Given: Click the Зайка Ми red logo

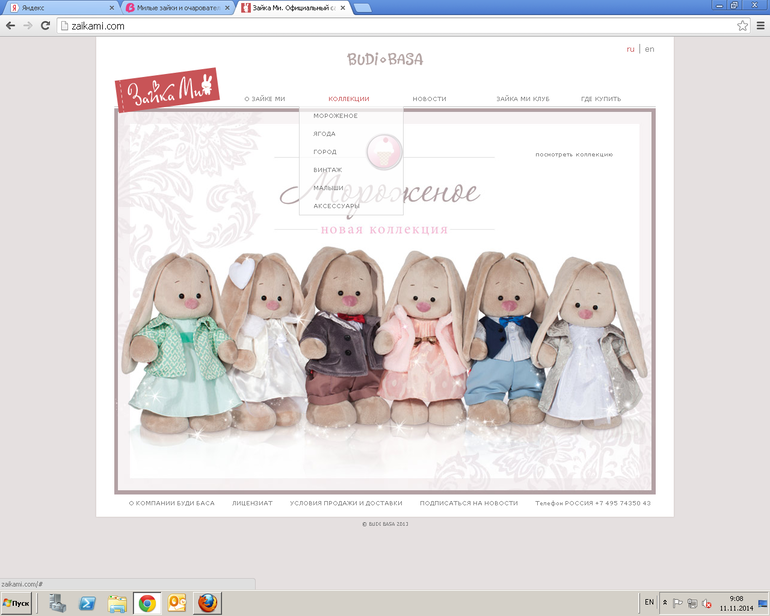Looking at the screenshot, I should point(167,89).
